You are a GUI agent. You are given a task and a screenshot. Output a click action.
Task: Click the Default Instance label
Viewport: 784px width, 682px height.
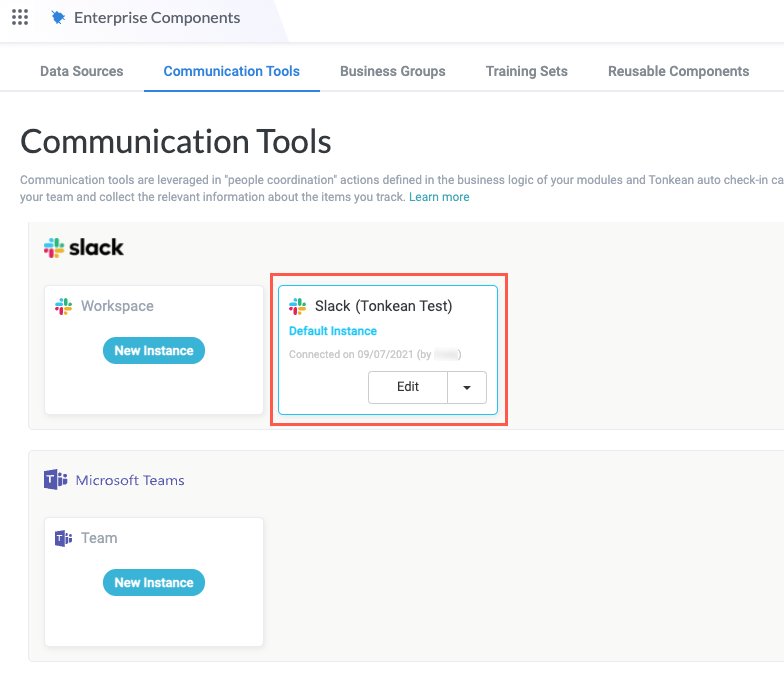click(x=333, y=331)
